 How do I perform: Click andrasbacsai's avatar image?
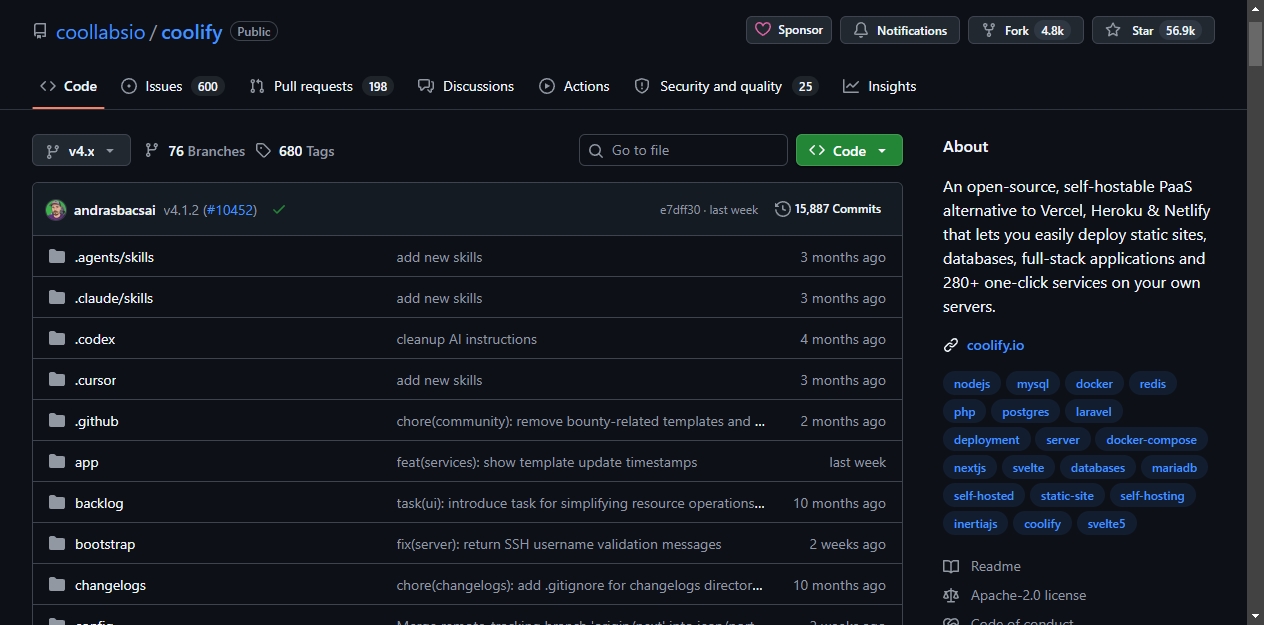(x=56, y=210)
